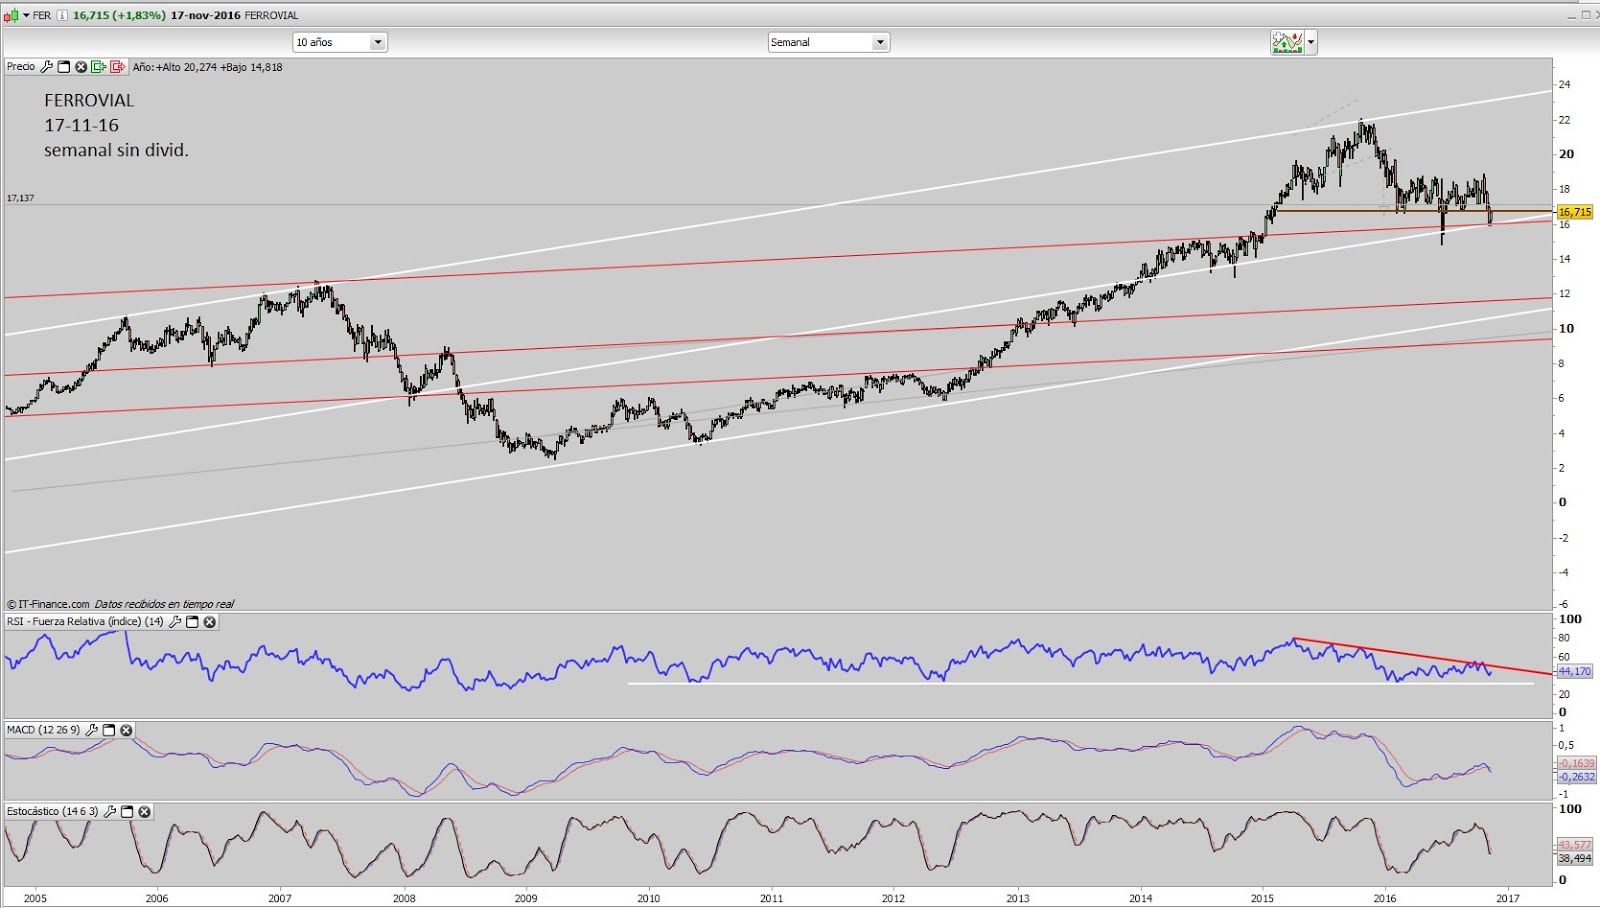Viewport: 1600px width, 908px height.
Task: Open Estocástico indicator settings wrench
Action: [x=110, y=812]
